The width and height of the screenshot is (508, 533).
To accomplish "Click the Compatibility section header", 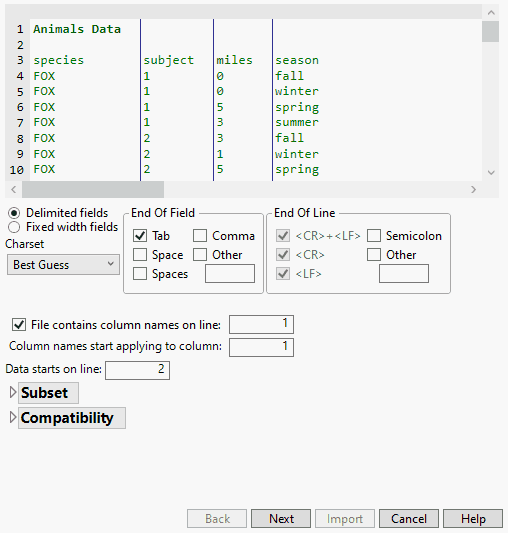I will tap(72, 418).
